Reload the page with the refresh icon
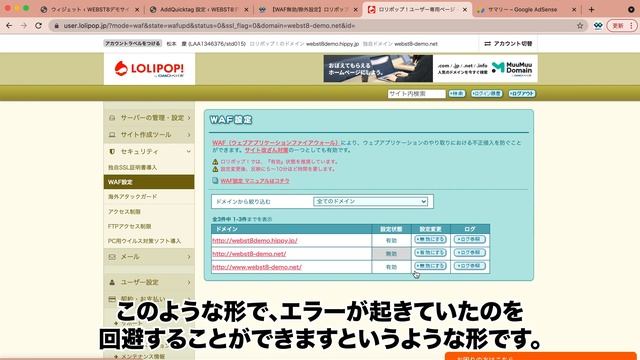 [x=38, y=26]
